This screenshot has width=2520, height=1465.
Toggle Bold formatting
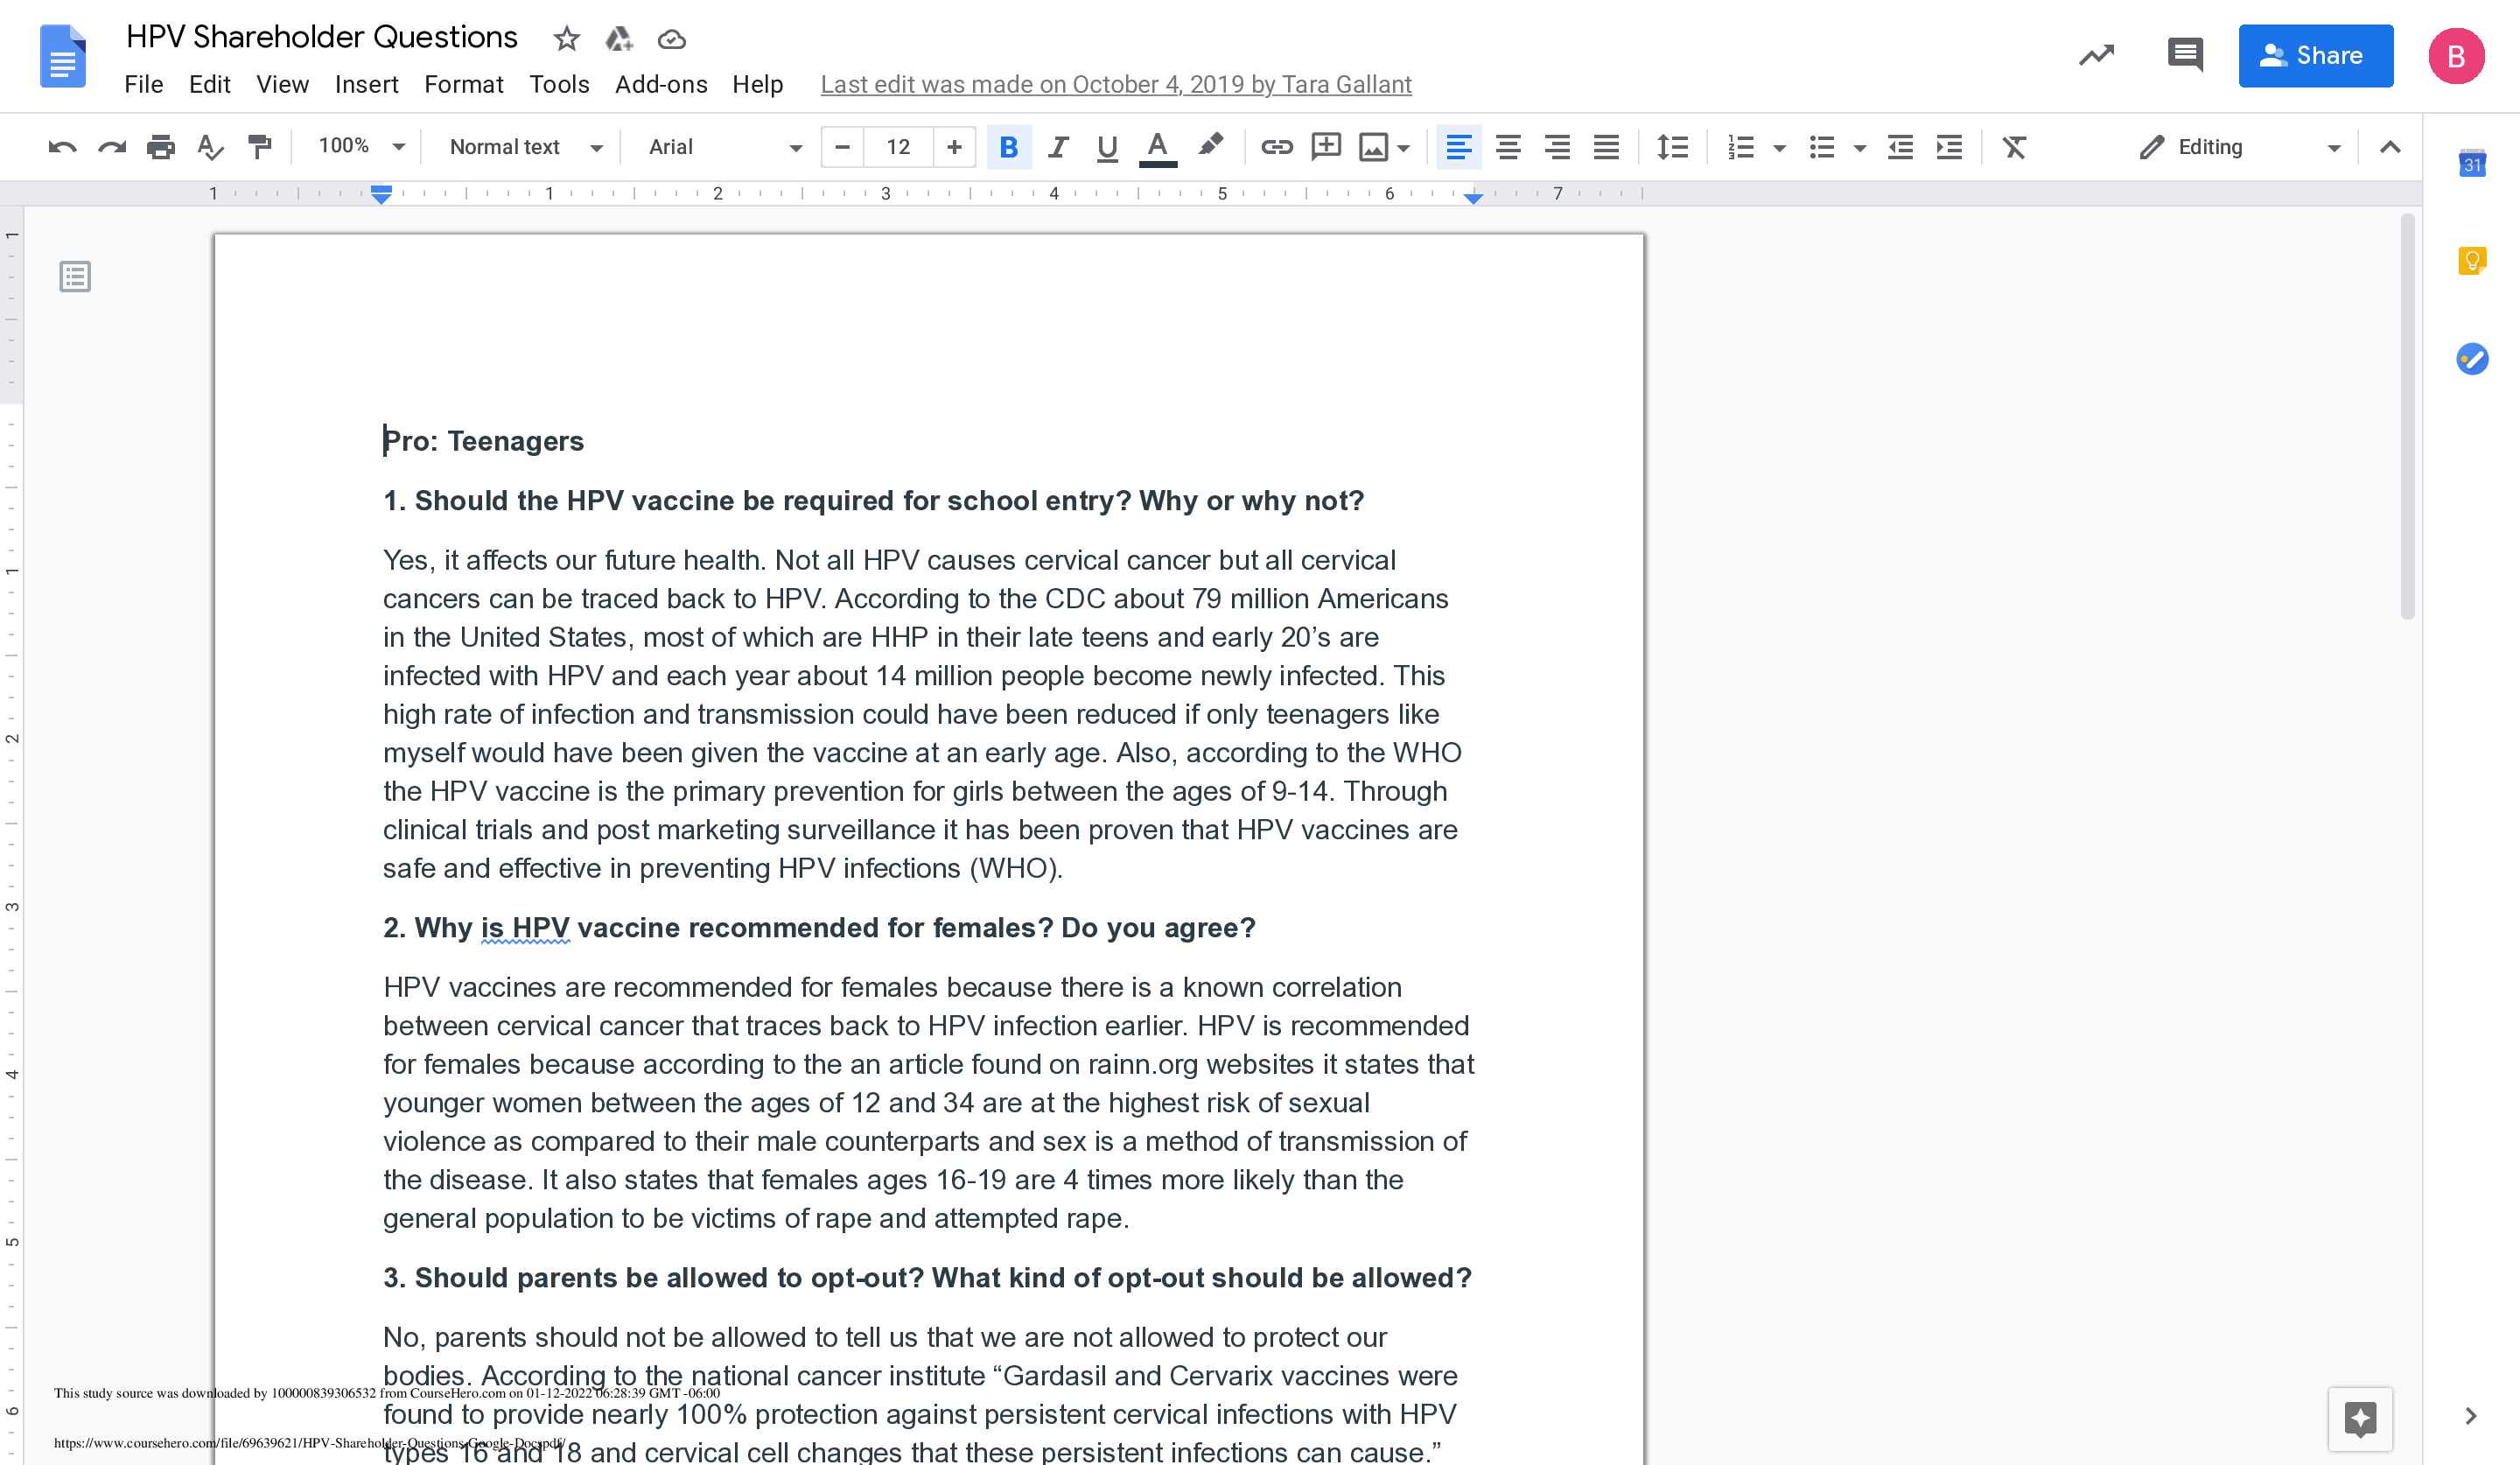pyautogui.click(x=1008, y=147)
